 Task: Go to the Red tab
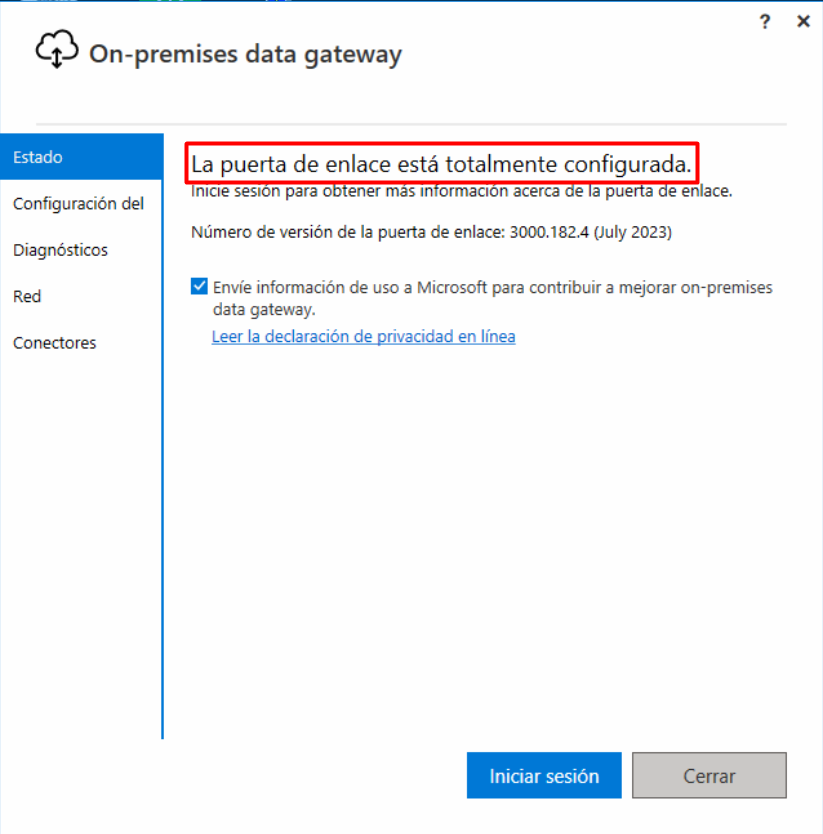(81, 296)
